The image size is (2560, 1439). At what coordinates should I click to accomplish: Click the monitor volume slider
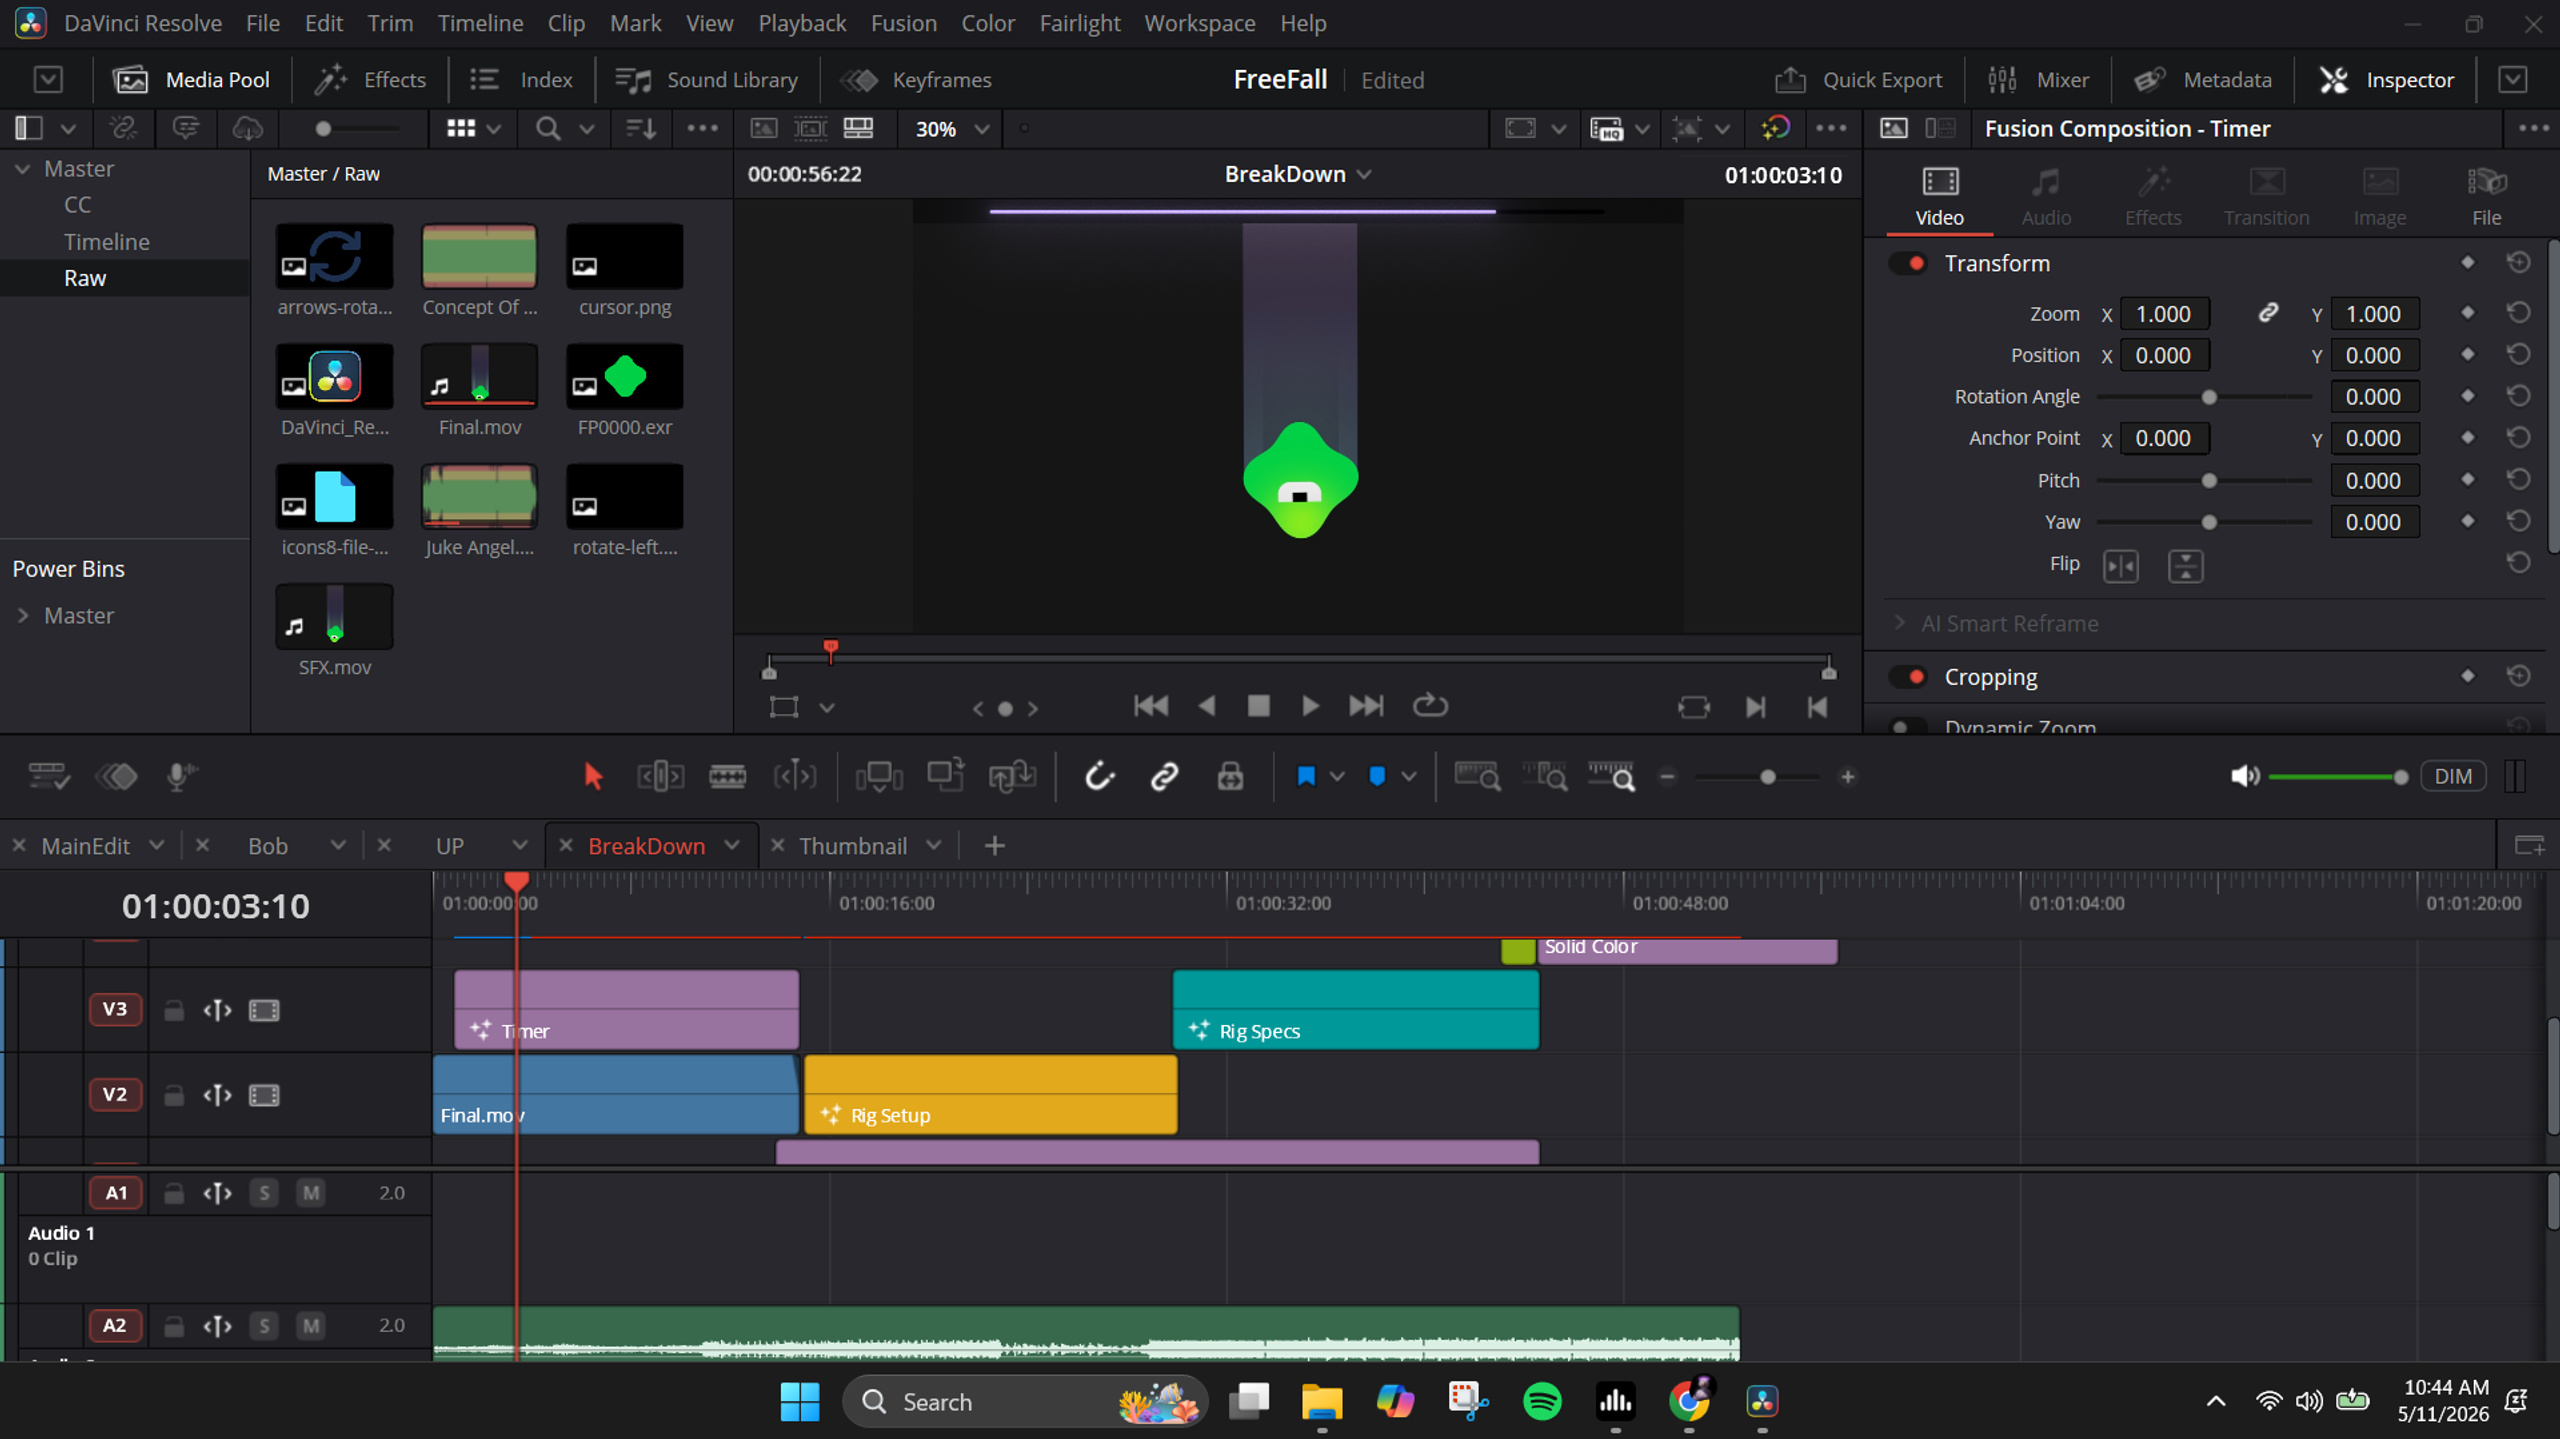click(2337, 777)
